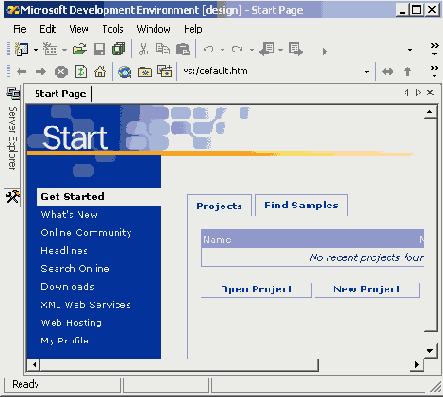
Task: Open the Web Hosting link
Action: [71, 323]
